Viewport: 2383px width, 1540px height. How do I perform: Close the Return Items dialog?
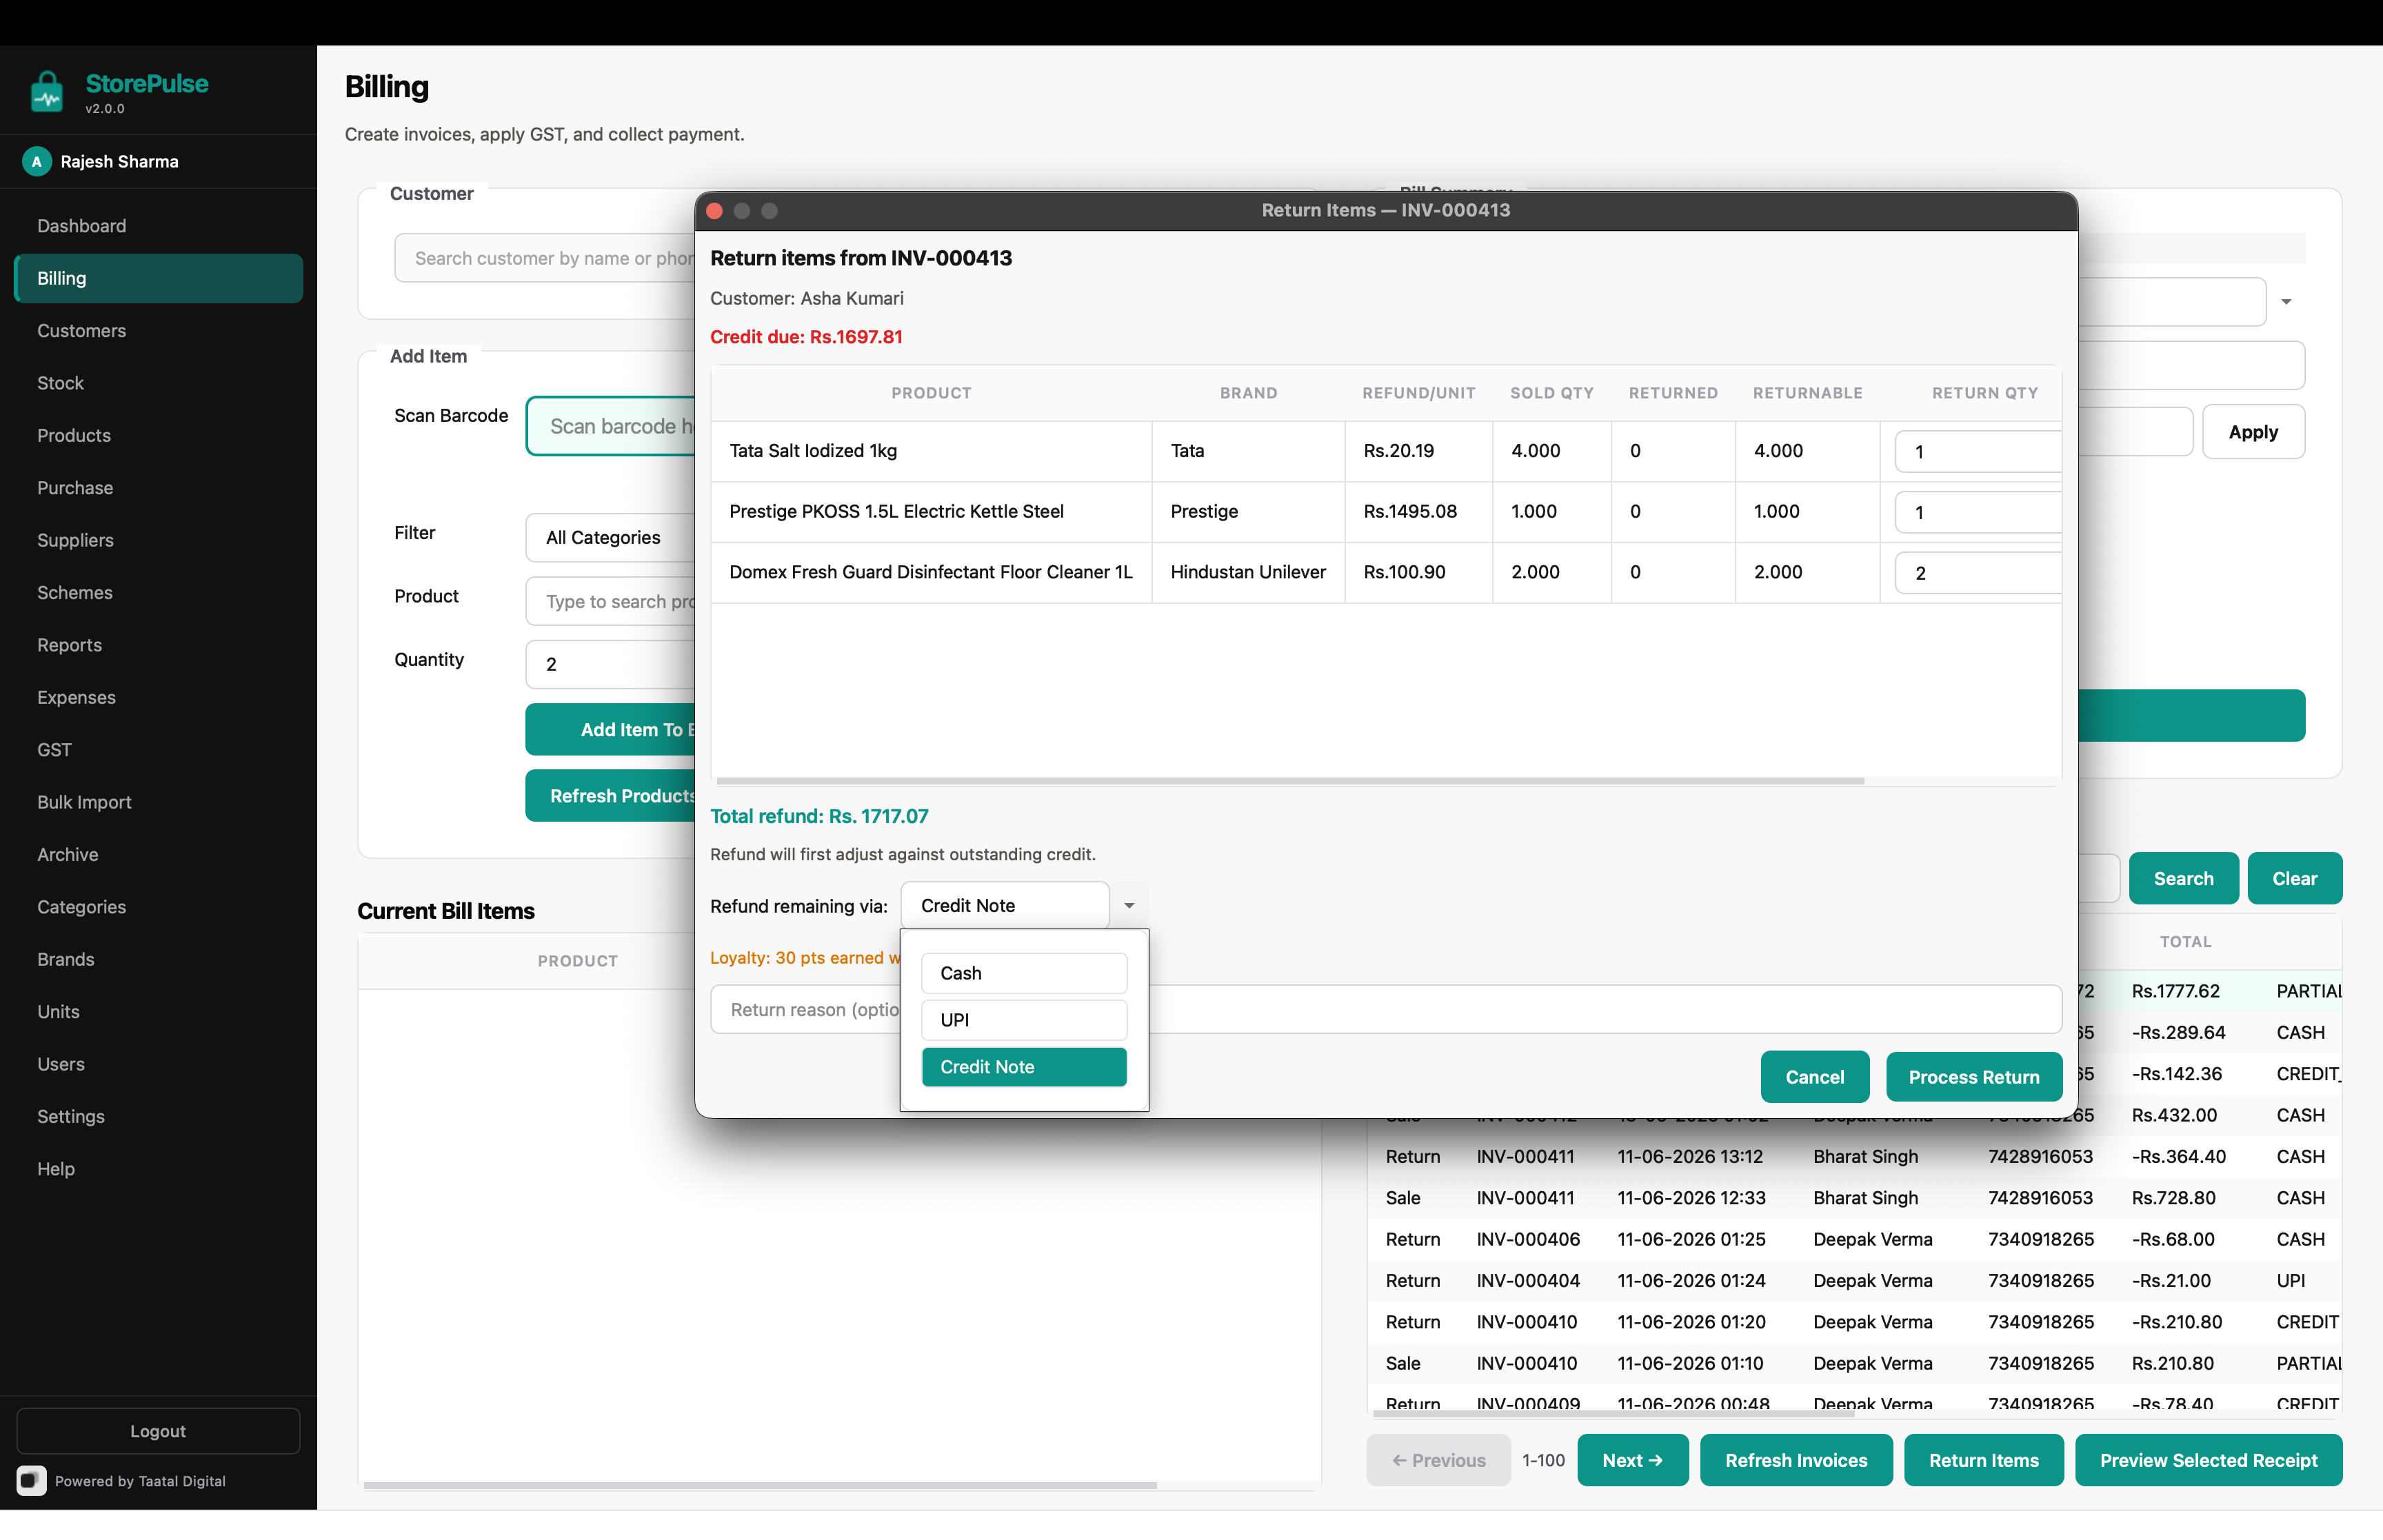coord(714,210)
